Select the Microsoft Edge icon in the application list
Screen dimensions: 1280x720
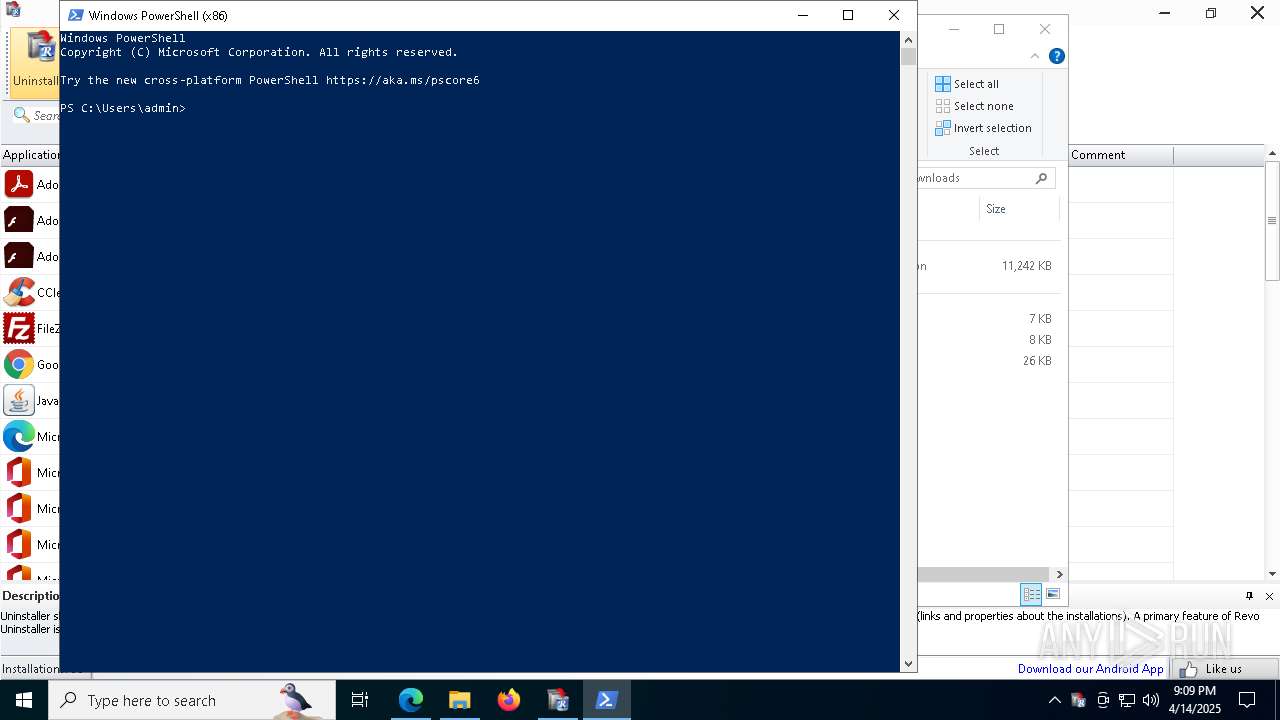19,436
